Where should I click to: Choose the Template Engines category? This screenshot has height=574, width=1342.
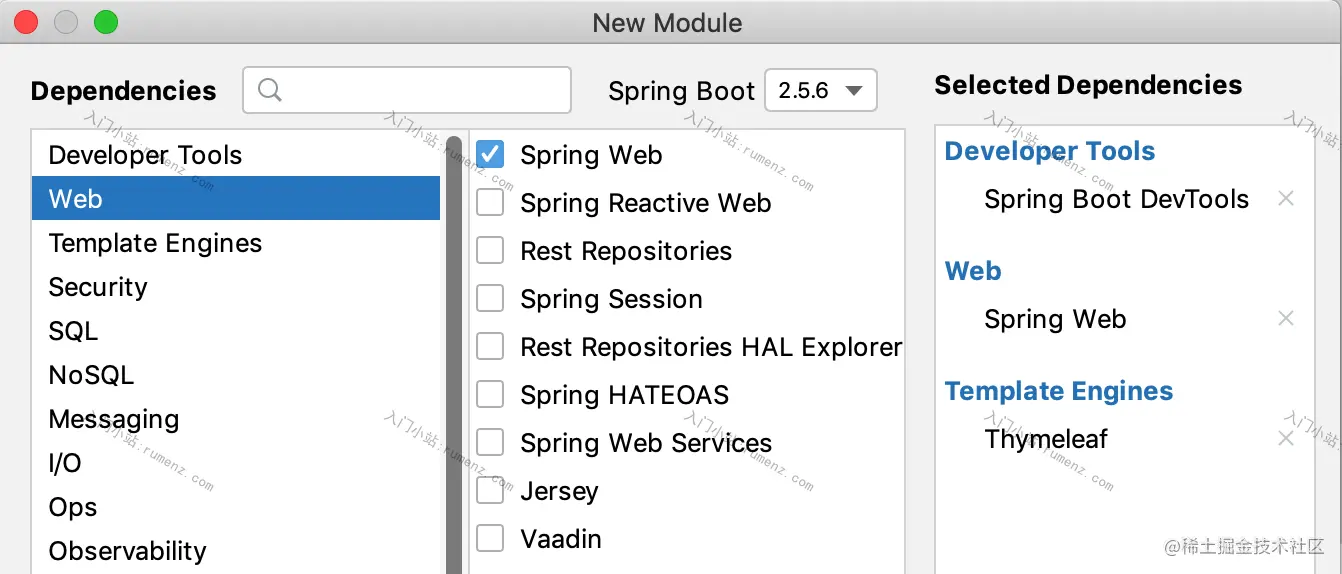pyautogui.click(x=236, y=243)
